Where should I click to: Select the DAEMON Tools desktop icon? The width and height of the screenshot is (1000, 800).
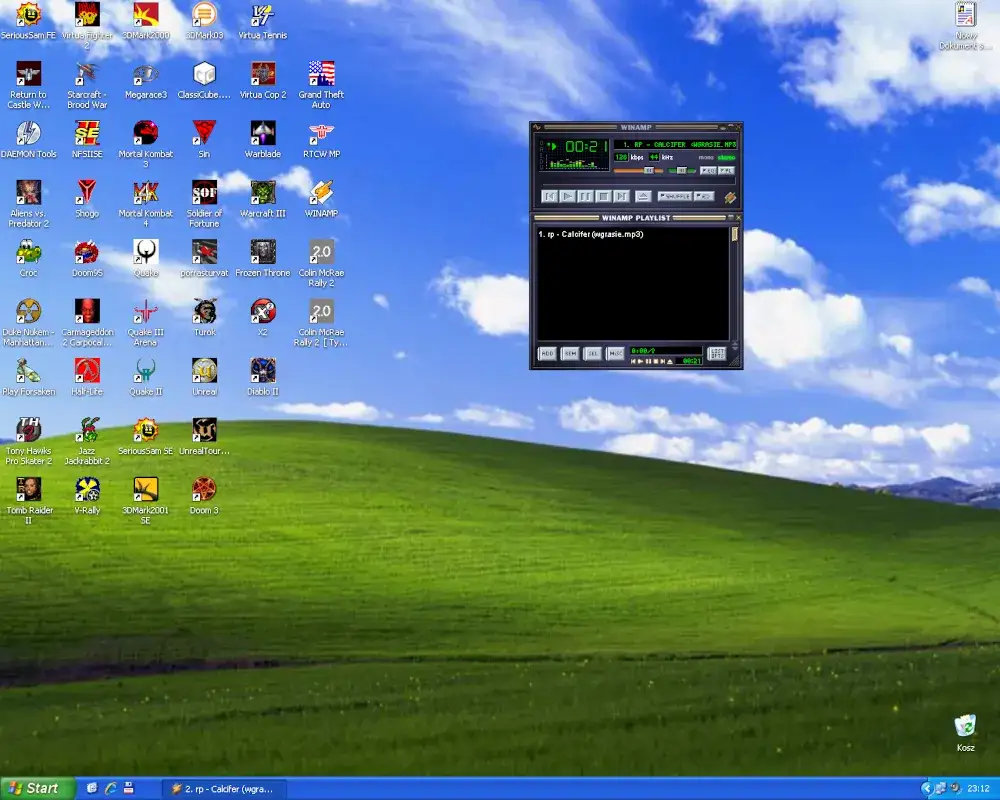pyautogui.click(x=28, y=133)
